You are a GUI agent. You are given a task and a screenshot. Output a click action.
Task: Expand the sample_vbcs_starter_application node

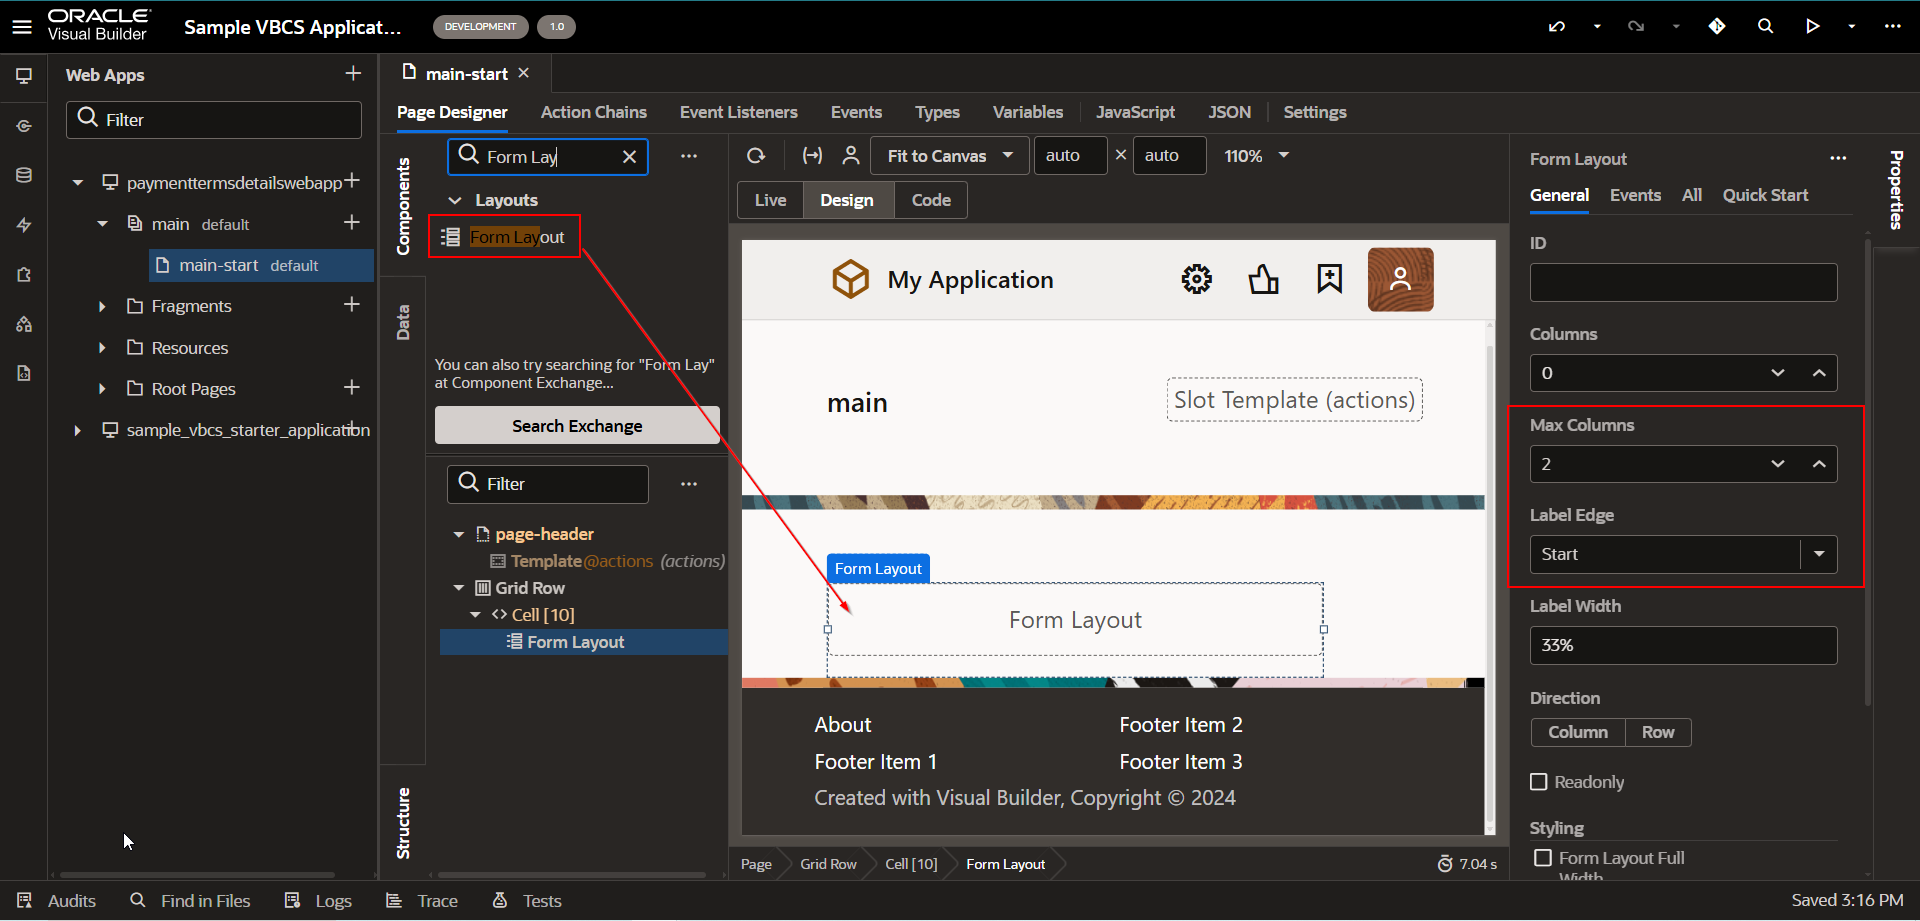pos(77,430)
